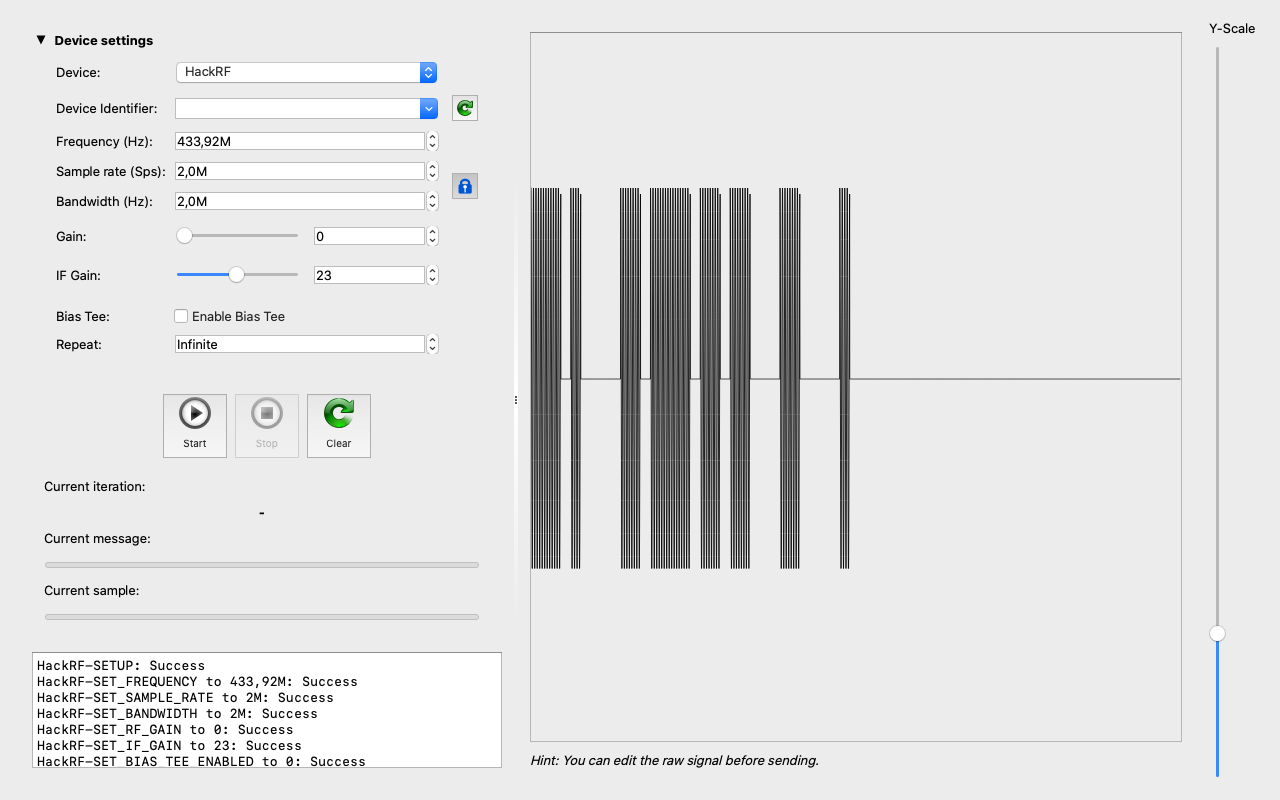This screenshot has width=1280, height=800.
Task: Refresh the device identifier list
Action: coord(465,108)
